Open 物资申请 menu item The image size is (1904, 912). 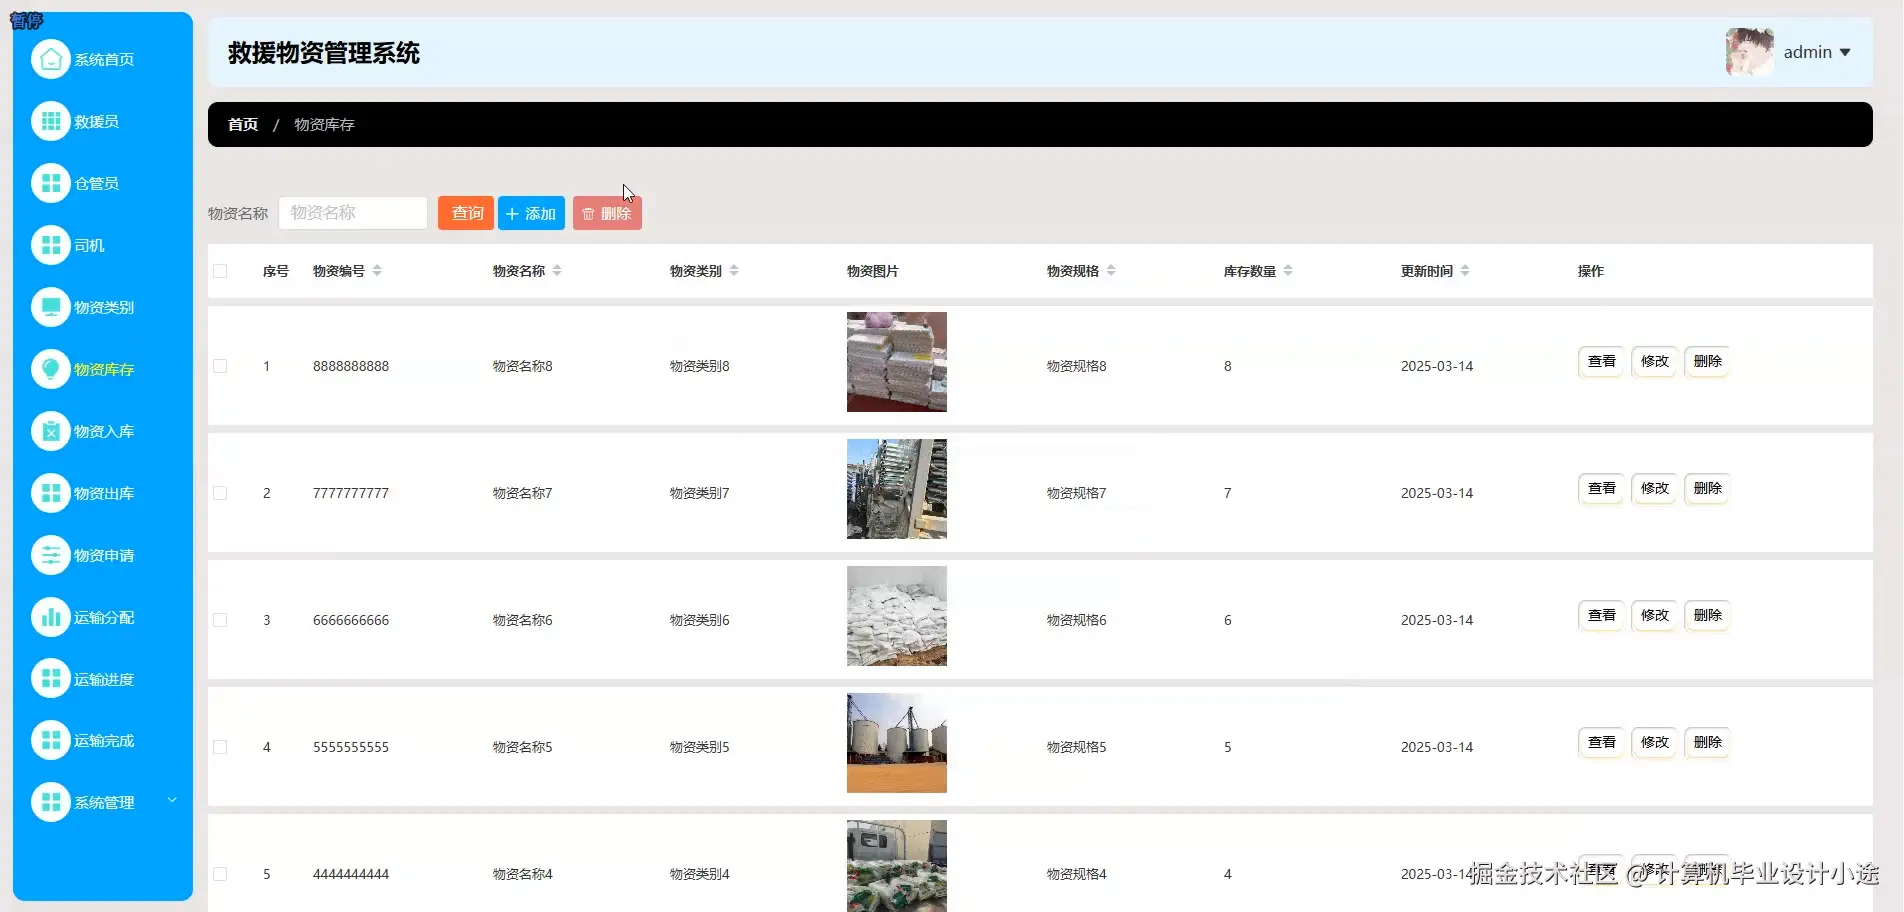(x=103, y=555)
